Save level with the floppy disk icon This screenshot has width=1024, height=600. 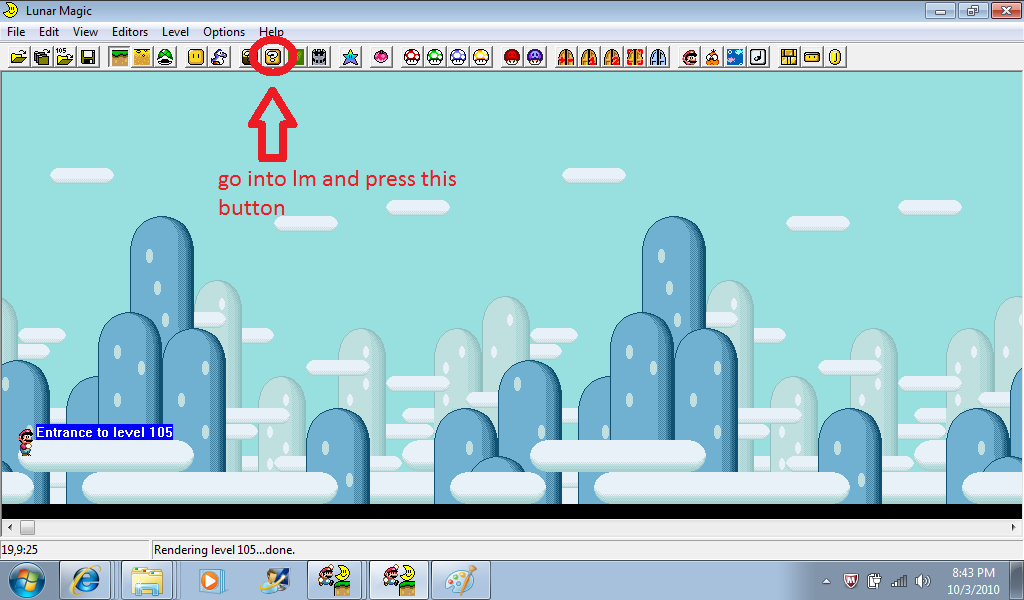click(x=88, y=57)
